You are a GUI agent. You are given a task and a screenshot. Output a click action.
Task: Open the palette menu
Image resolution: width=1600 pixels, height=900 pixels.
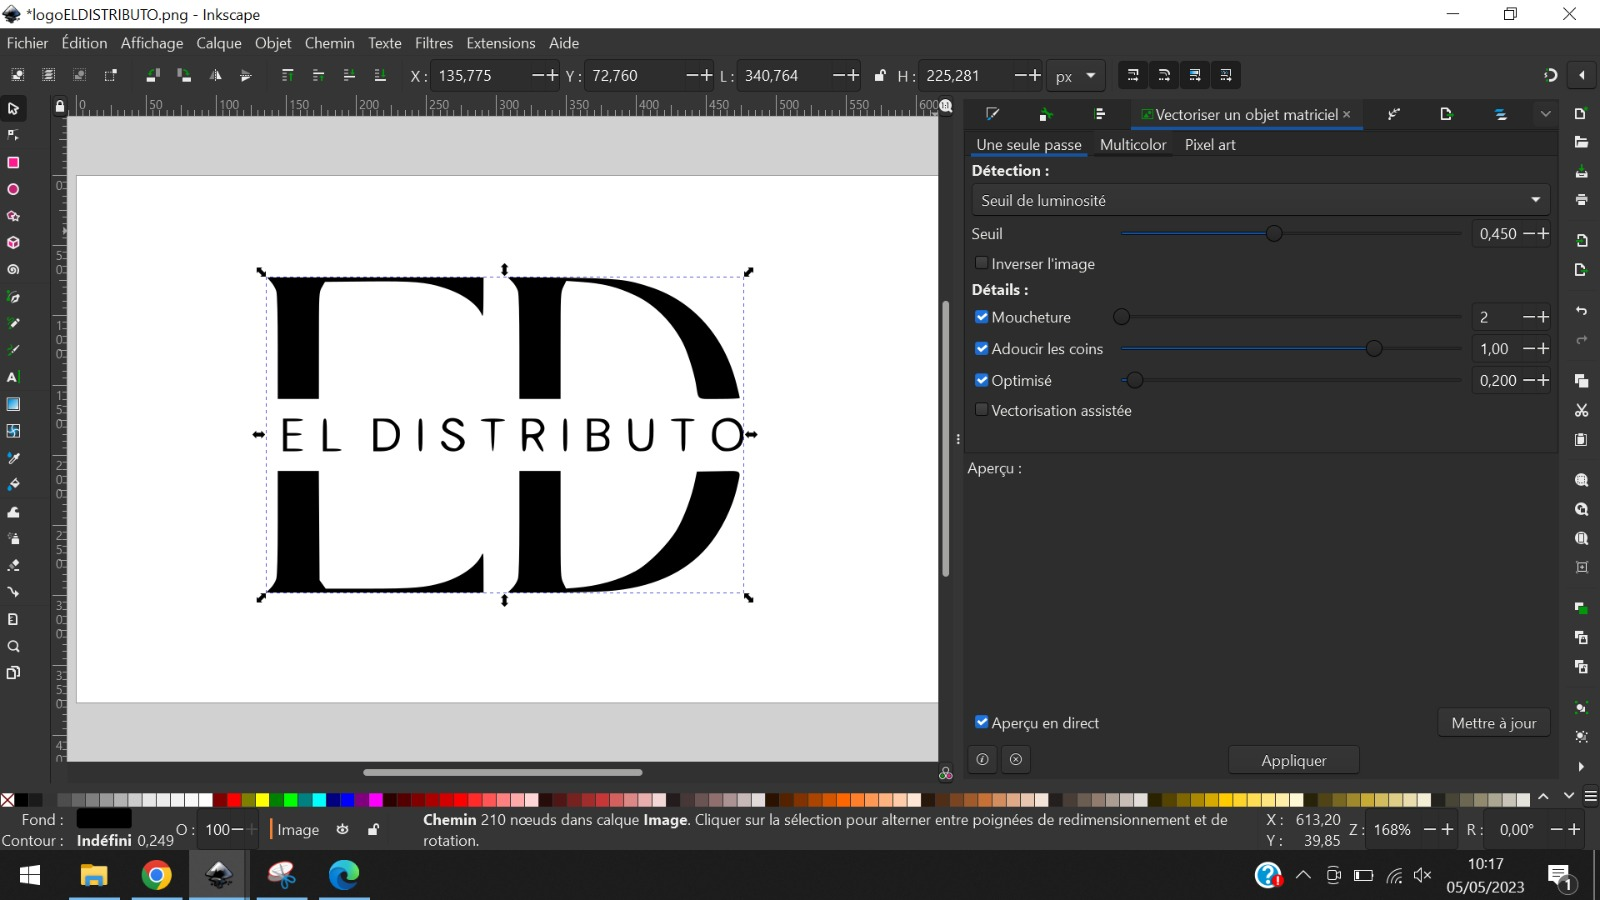pos(1590,796)
